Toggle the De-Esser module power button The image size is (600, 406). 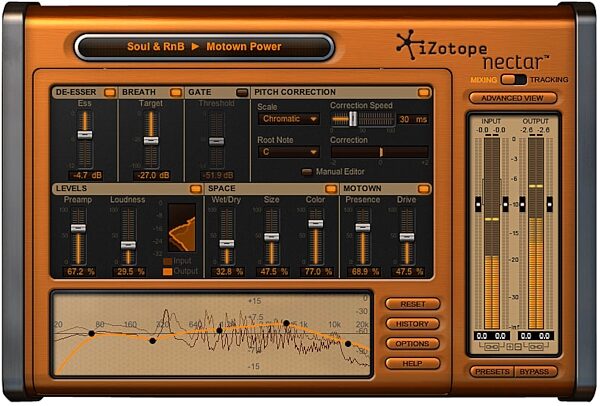(x=110, y=93)
